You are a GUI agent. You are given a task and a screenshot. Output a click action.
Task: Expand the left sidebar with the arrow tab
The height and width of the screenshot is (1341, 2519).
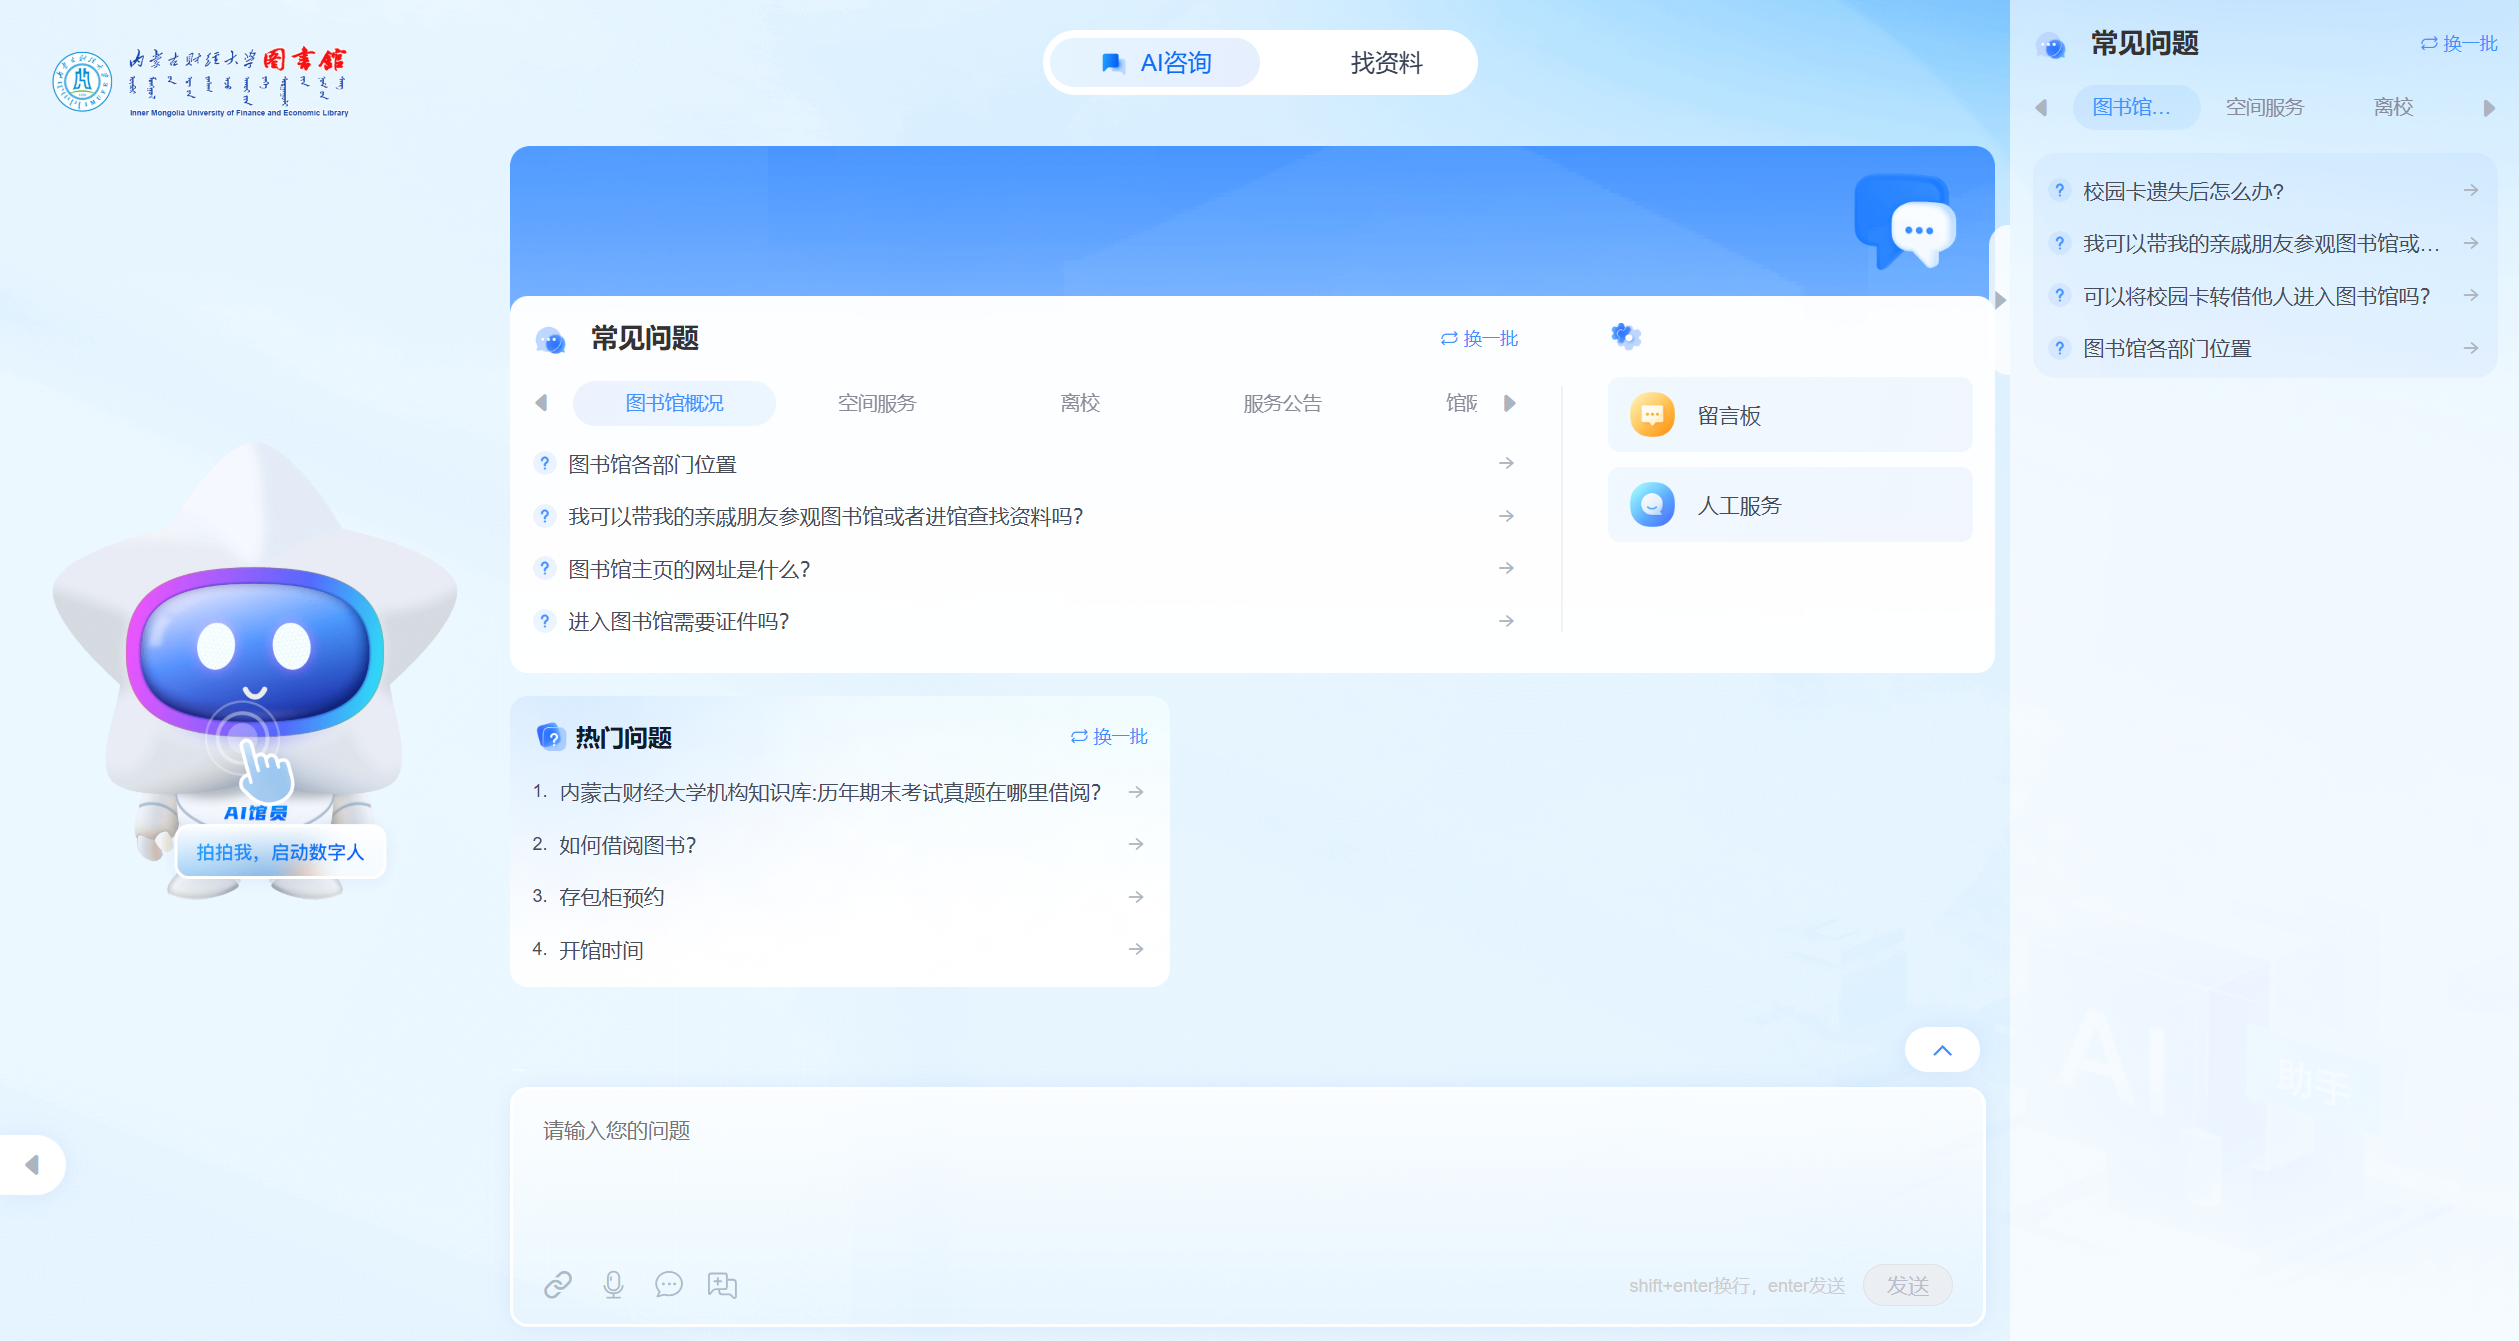(32, 1164)
